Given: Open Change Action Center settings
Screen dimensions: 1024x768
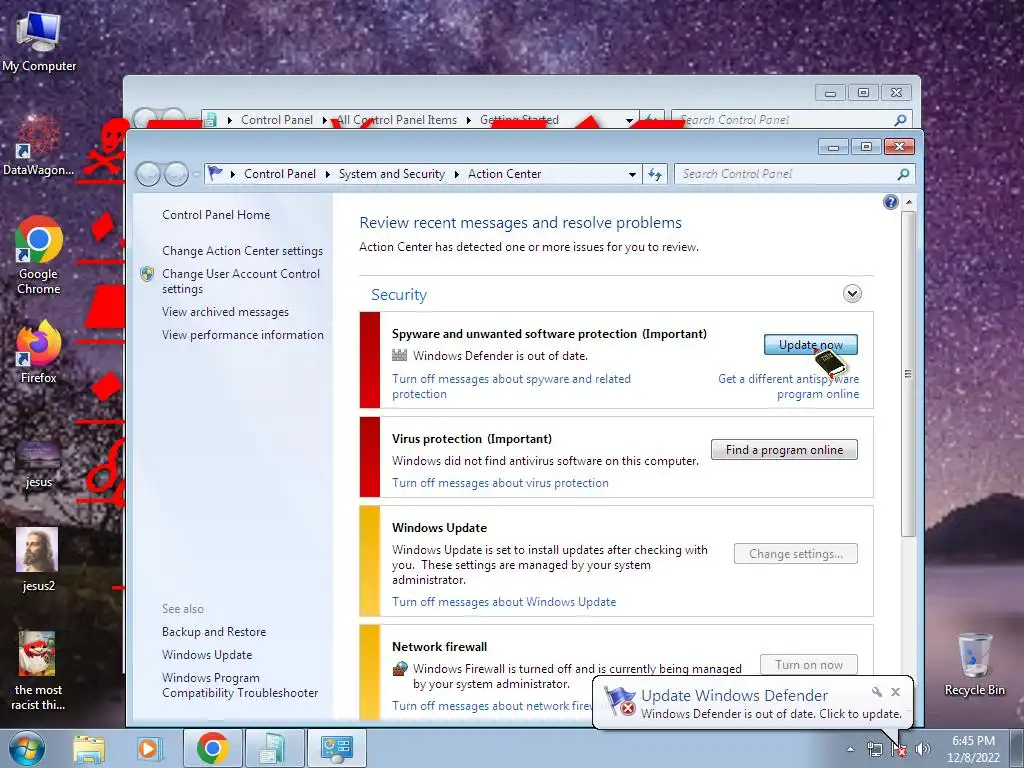Looking at the screenshot, I should (x=242, y=250).
